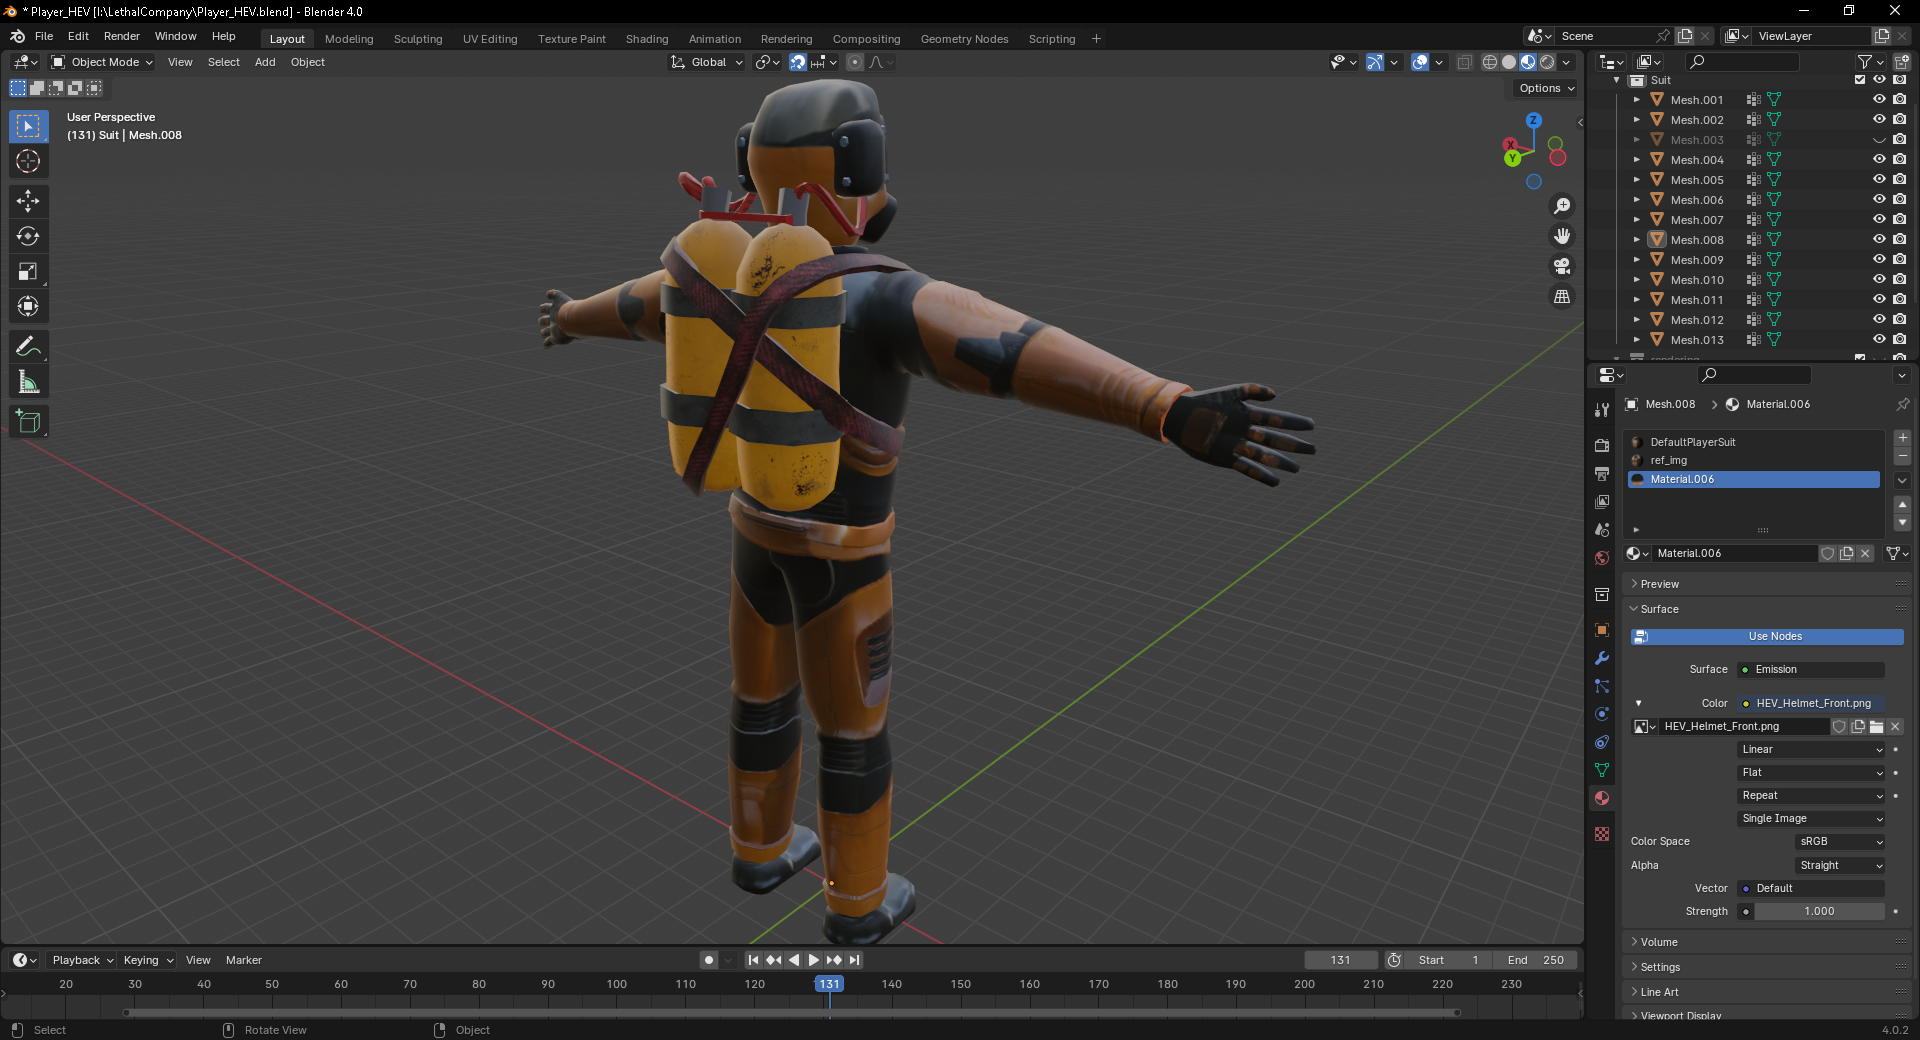Screen dimensions: 1920x1040
Task: Open the Modifiers wrench properties tab
Action: [x=1602, y=658]
